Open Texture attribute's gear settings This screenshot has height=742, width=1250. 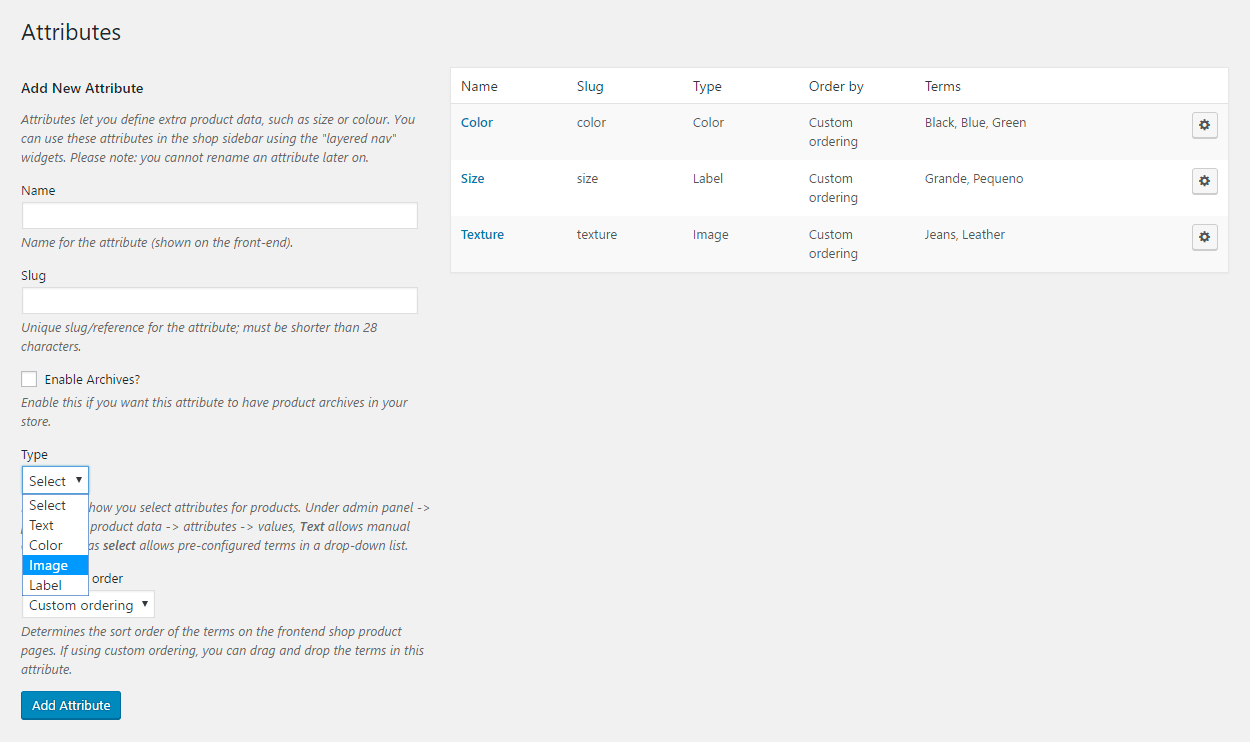[x=1204, y=237]
